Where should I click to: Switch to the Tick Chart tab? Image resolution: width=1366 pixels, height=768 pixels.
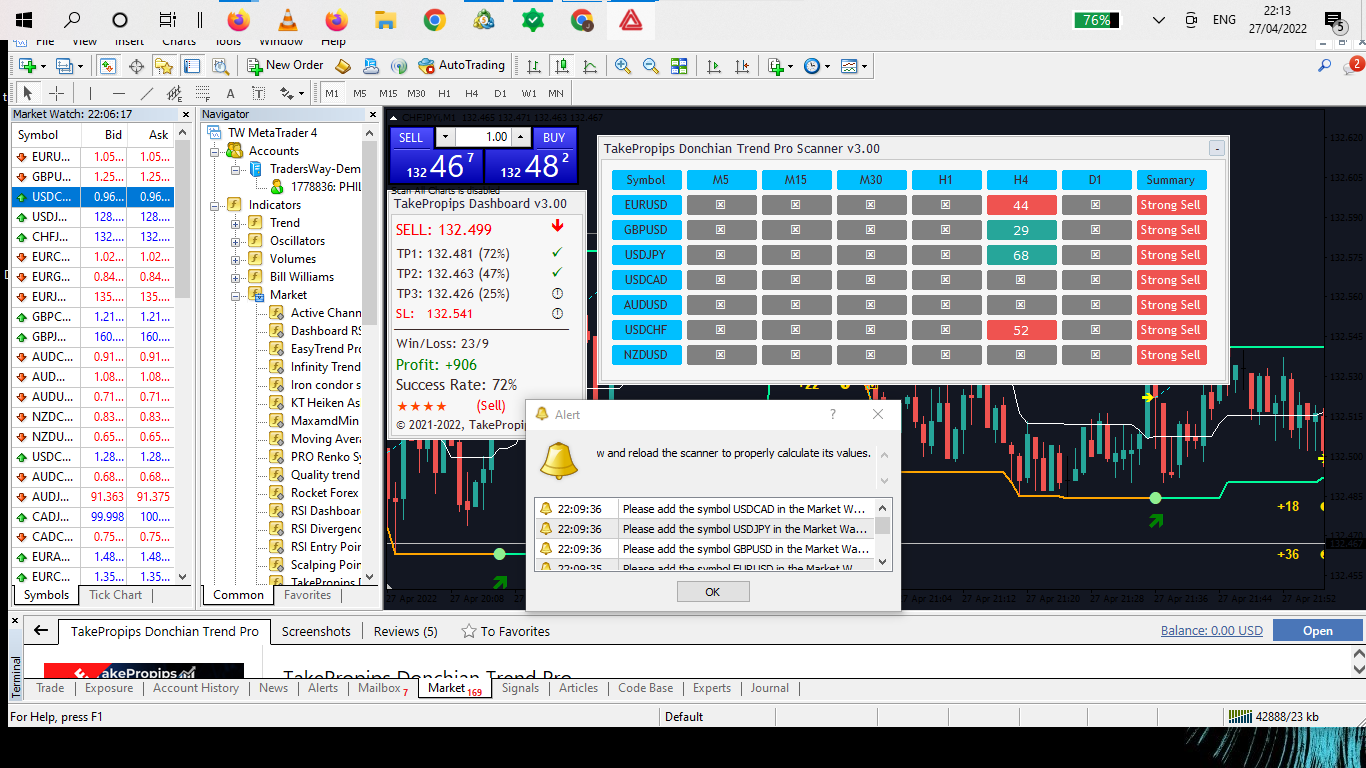click(x=116, y=595)
